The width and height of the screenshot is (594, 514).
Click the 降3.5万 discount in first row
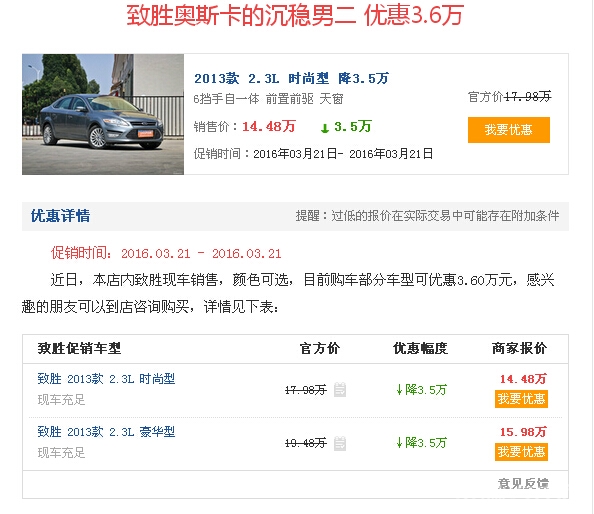[x=422, y=390]
